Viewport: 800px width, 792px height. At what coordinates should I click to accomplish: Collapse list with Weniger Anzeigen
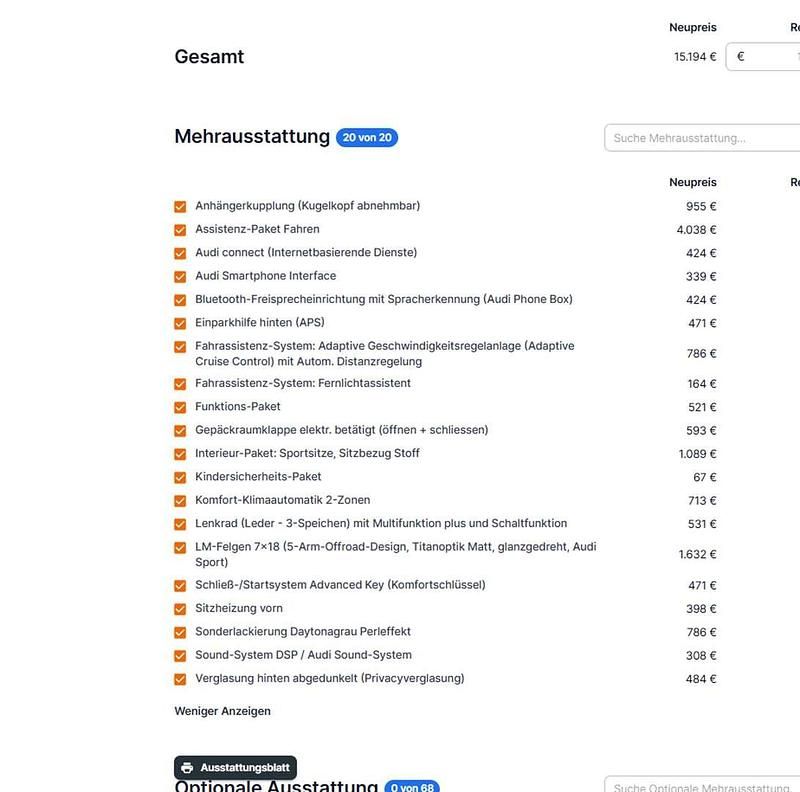tap(222, 711)
